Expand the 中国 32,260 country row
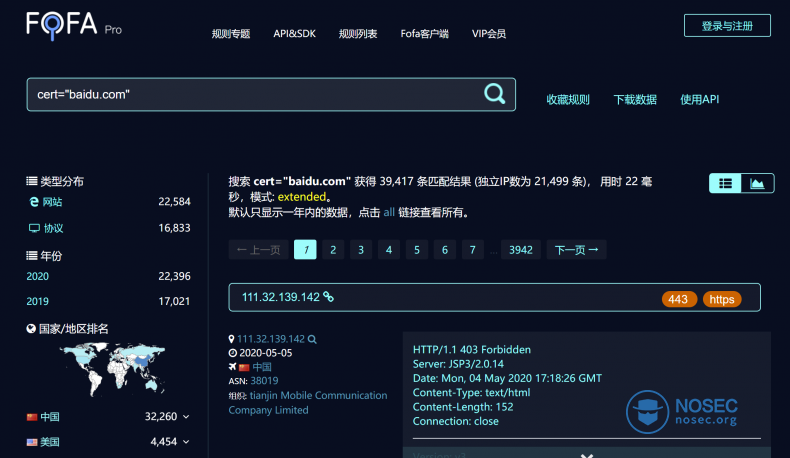This screenshot has width=790, height=458. [x=186, y=417]
